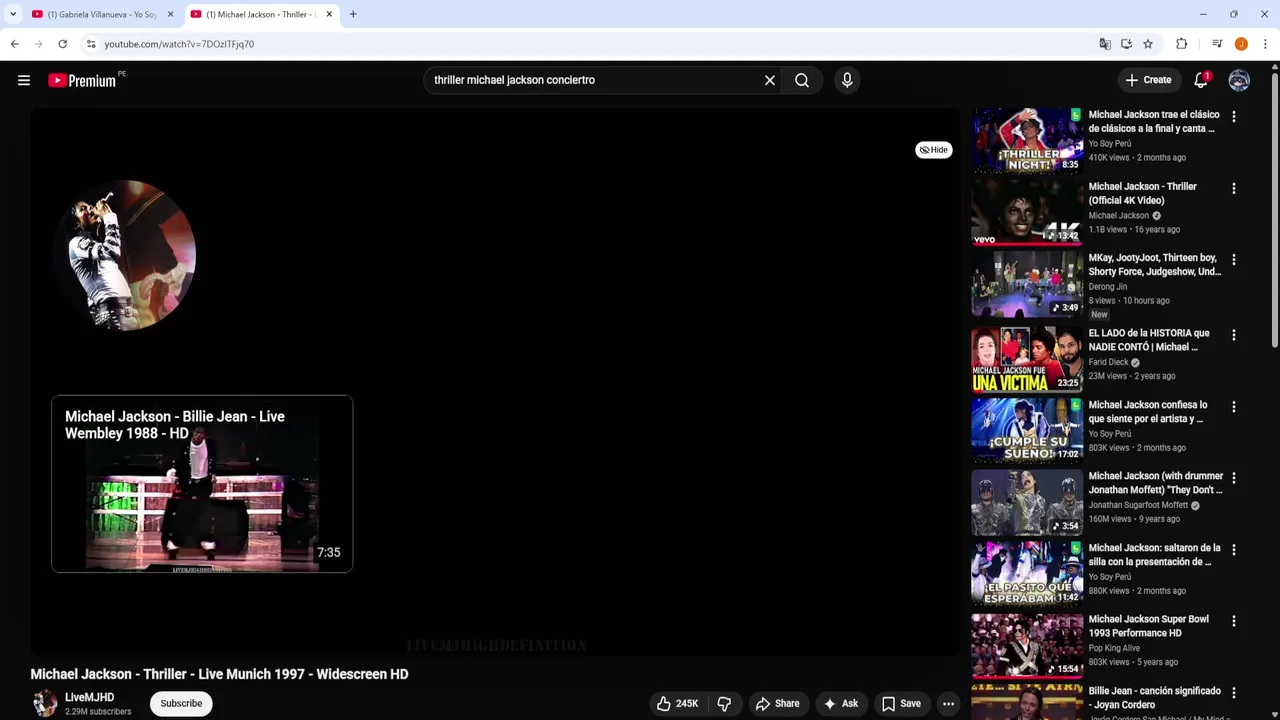Open the Create menu

1148,80
